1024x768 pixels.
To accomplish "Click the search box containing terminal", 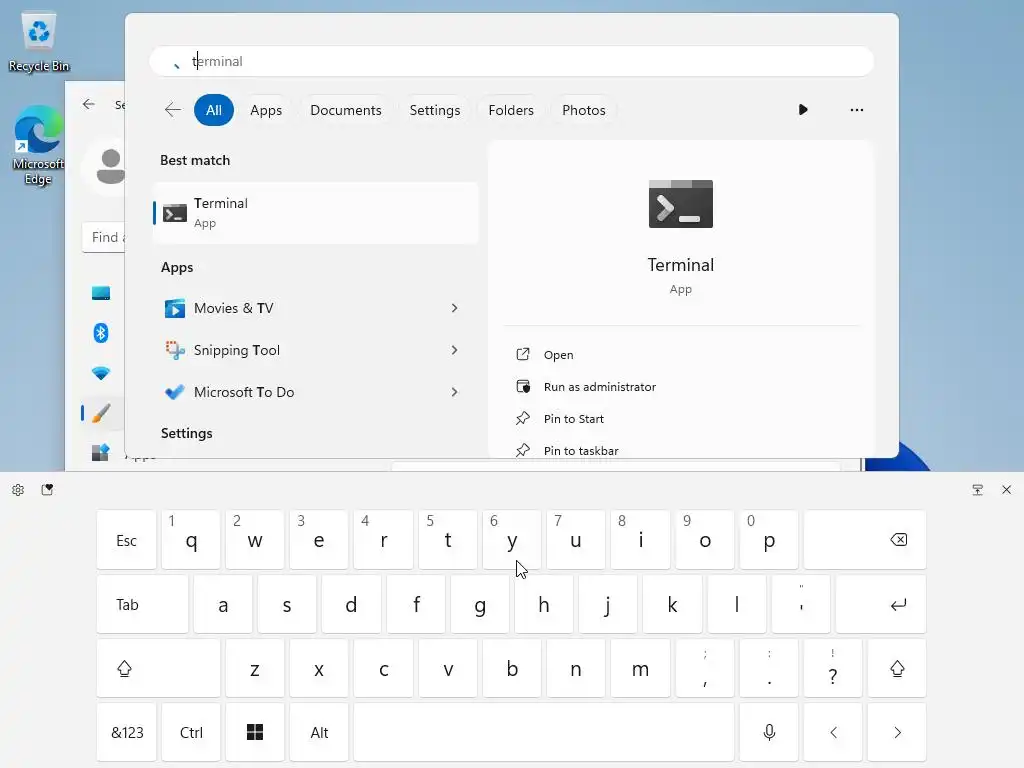I will click(511, 61).
